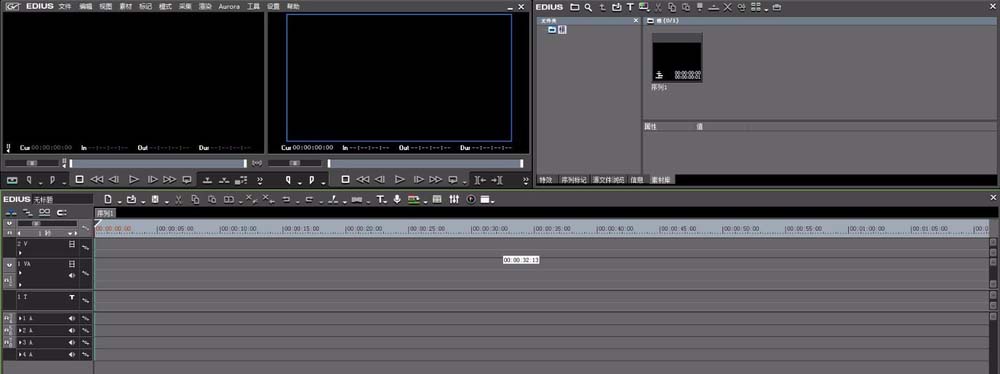Select the sequence thumbnail in the bin
The height and width of the screenshot is (374, 1000).
[x=677, y=57]
